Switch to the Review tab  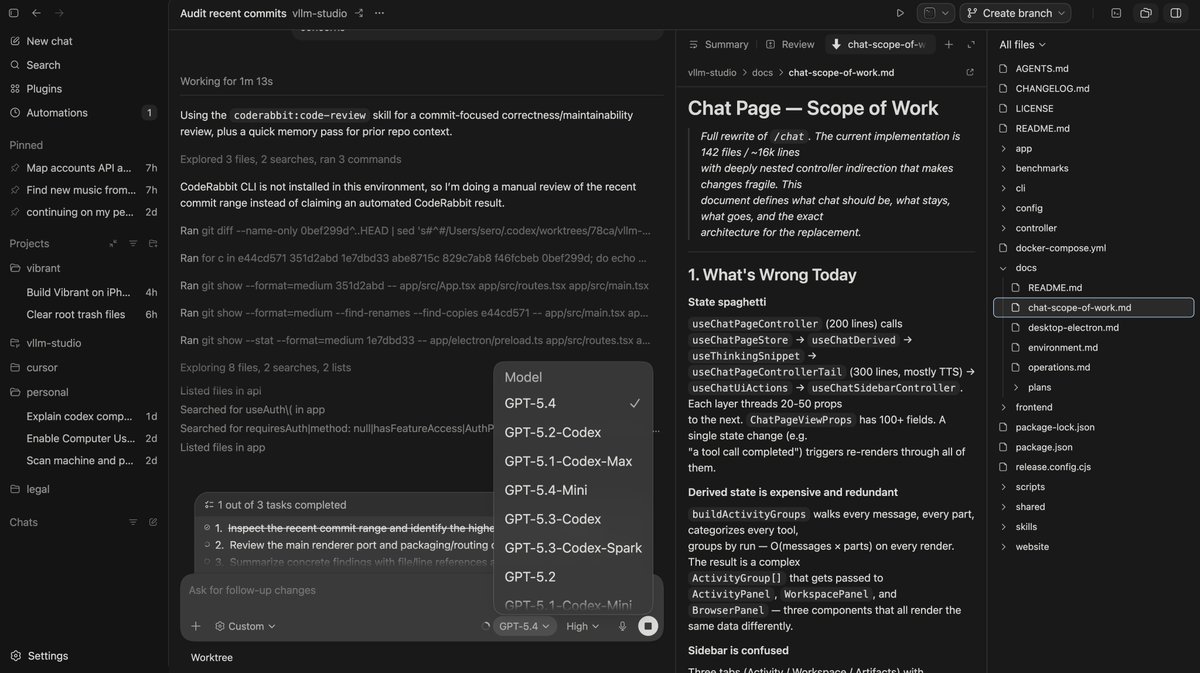click(790, 44)
